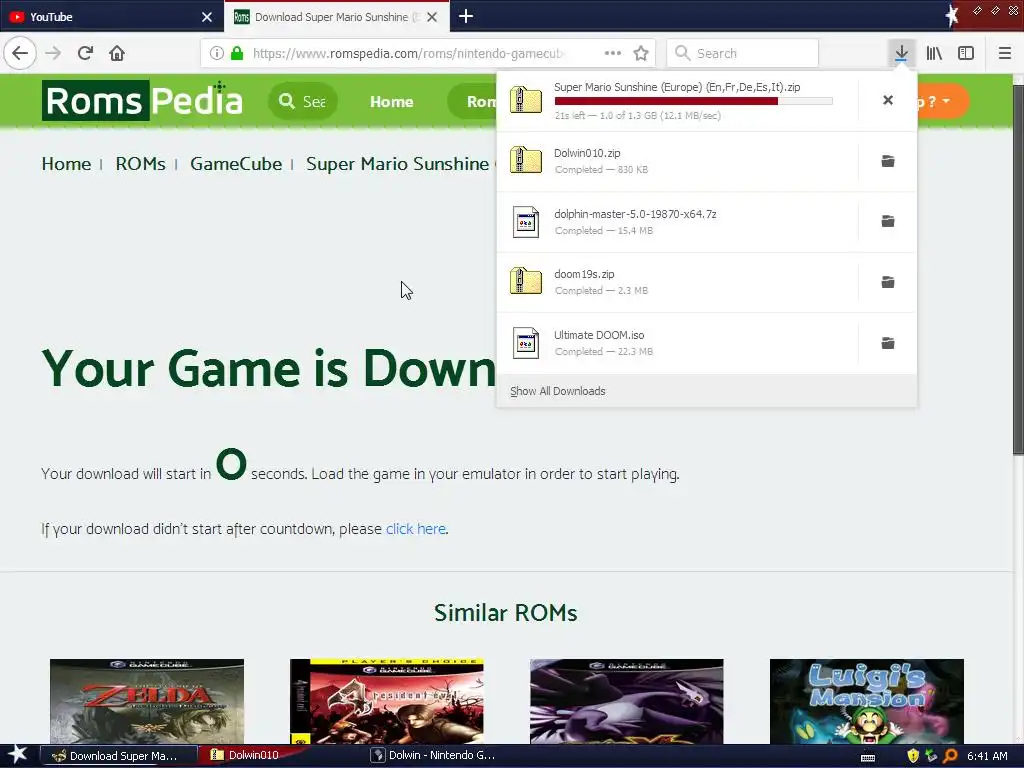Switch to Dolwin010 taskbar window
The width and height of the screenshot is (1024, 768).
280,756
